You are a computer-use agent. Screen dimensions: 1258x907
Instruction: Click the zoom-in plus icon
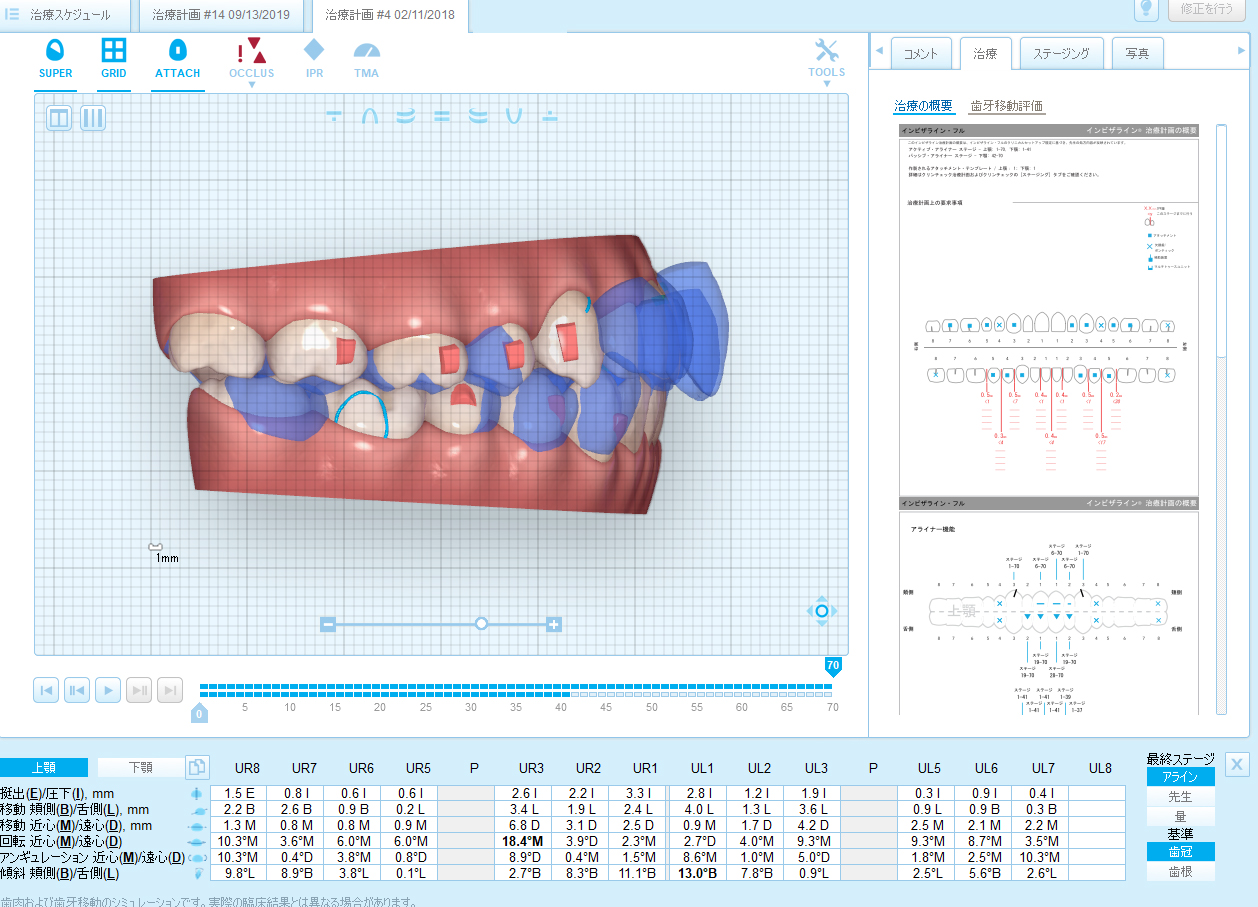coord(554,624)
